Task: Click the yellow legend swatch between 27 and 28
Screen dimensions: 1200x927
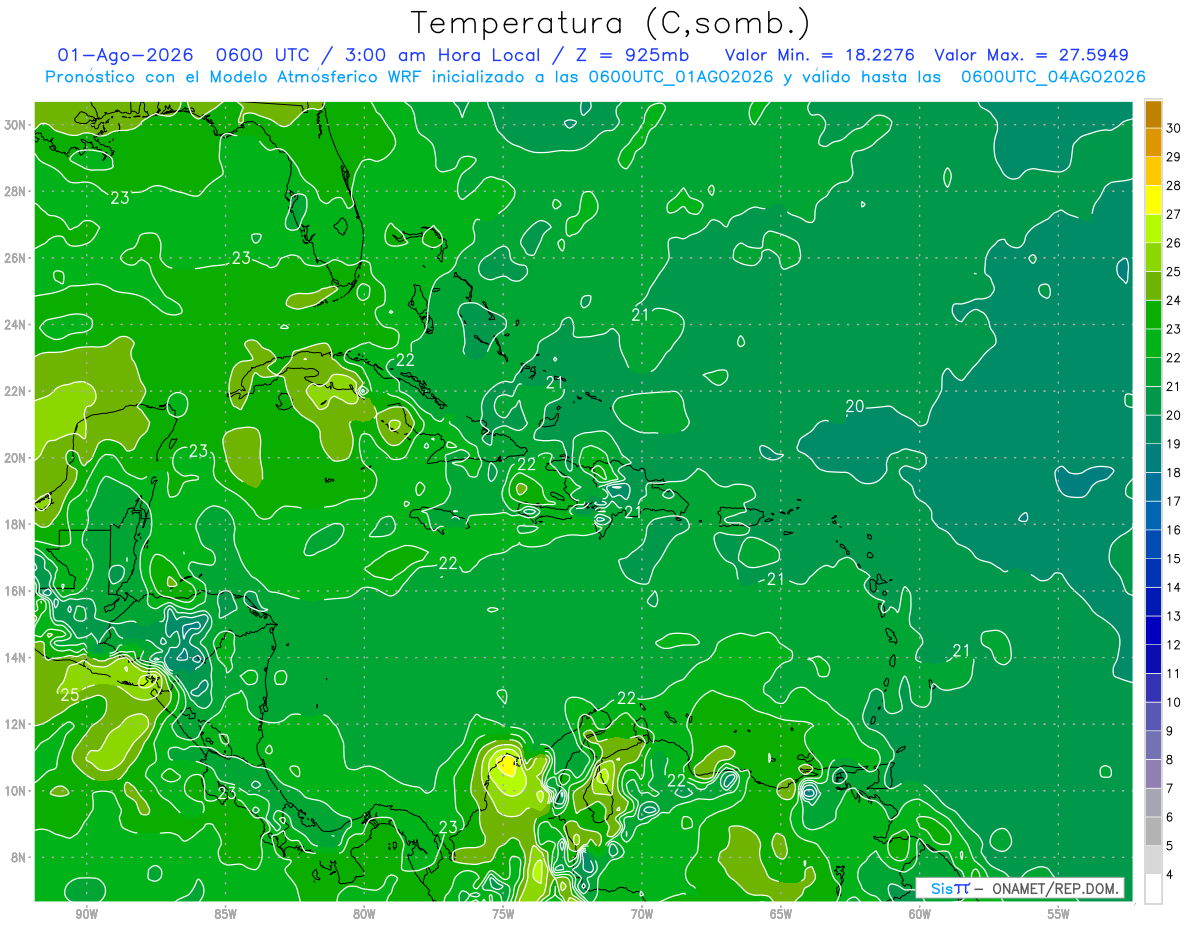Action: [x=1153, y=199]
